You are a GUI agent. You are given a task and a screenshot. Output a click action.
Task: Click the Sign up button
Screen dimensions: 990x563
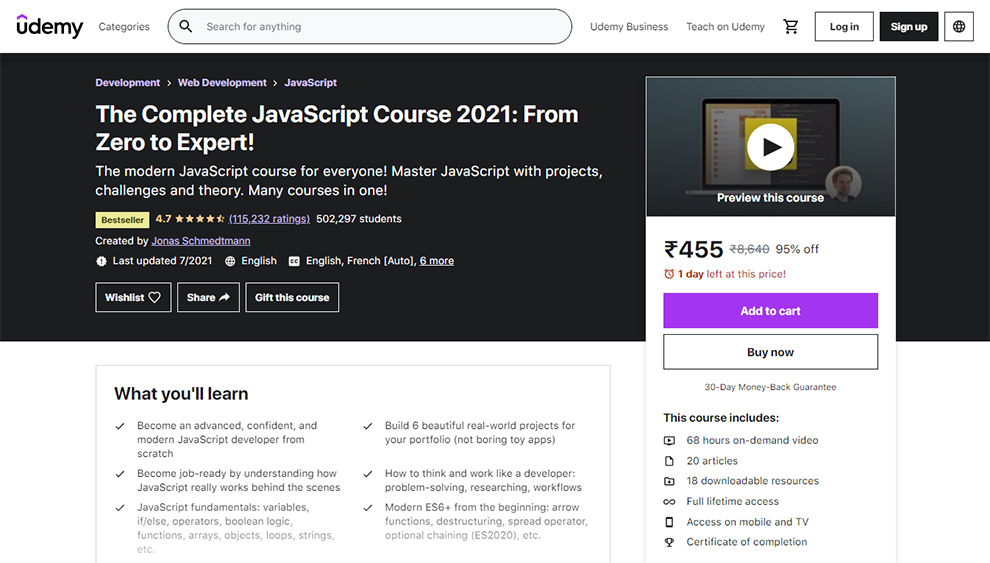coord(909,27)
